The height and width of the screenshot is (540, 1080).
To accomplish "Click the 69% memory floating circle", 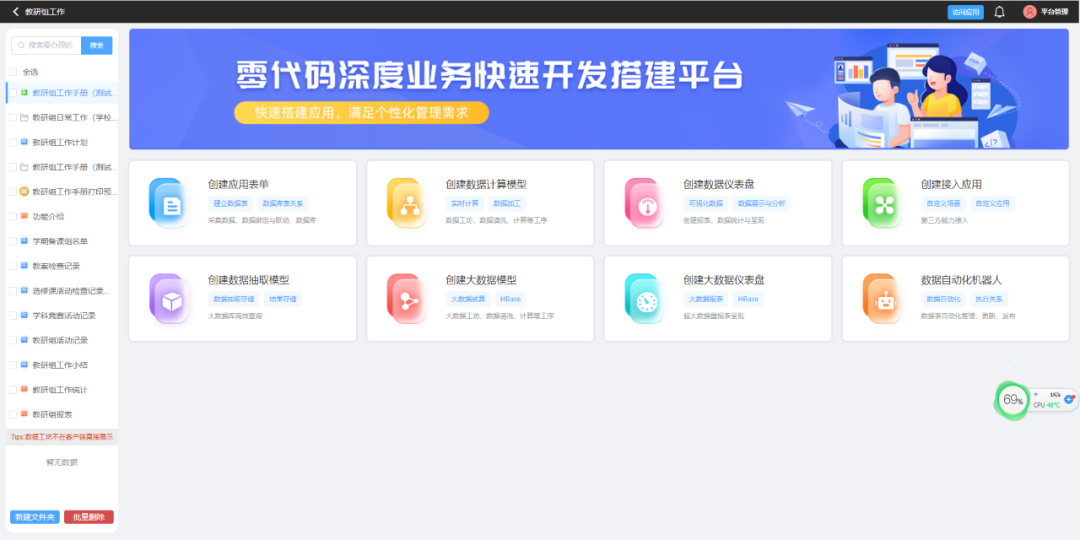I will (x=1012, y=399).
